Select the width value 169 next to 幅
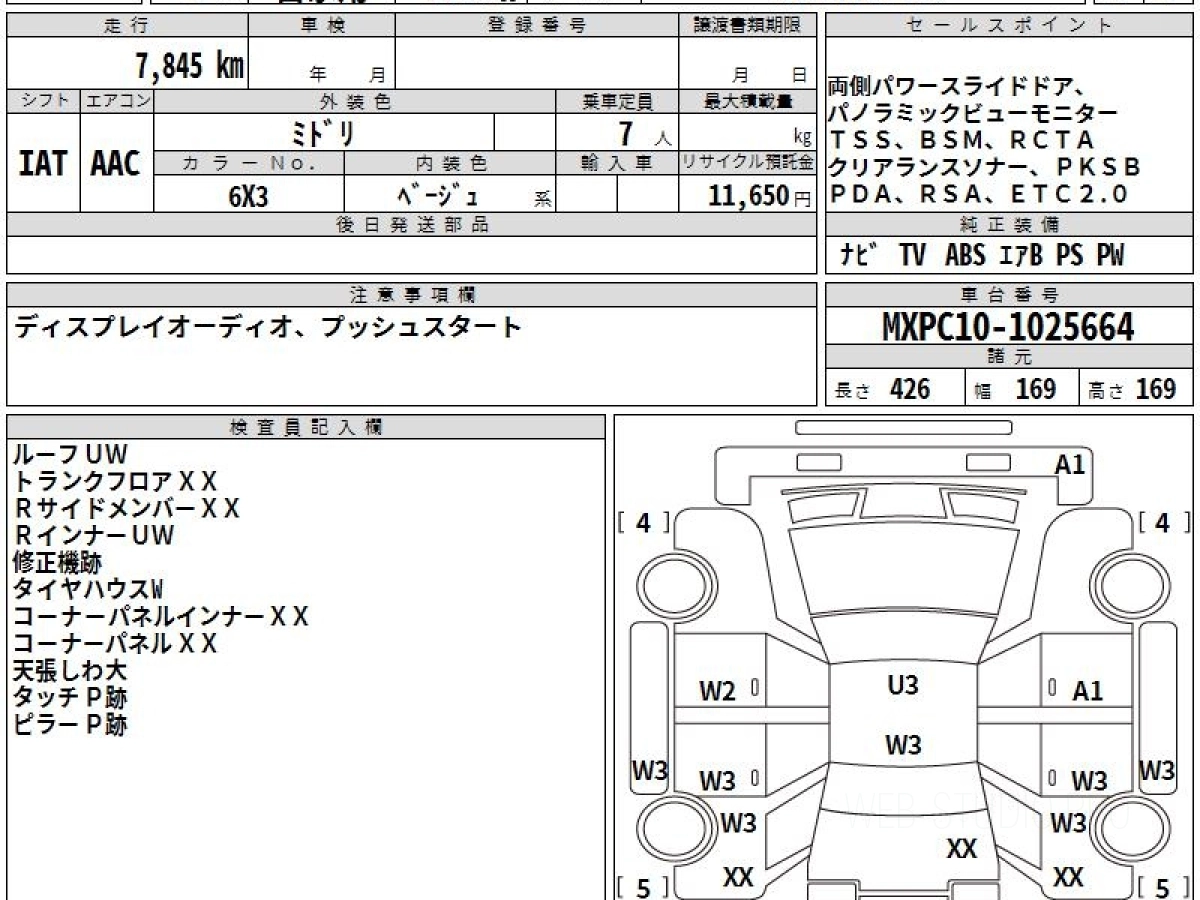This screenshot has width=1200, height=900. pyautogui.click(x=1036, y=389)
